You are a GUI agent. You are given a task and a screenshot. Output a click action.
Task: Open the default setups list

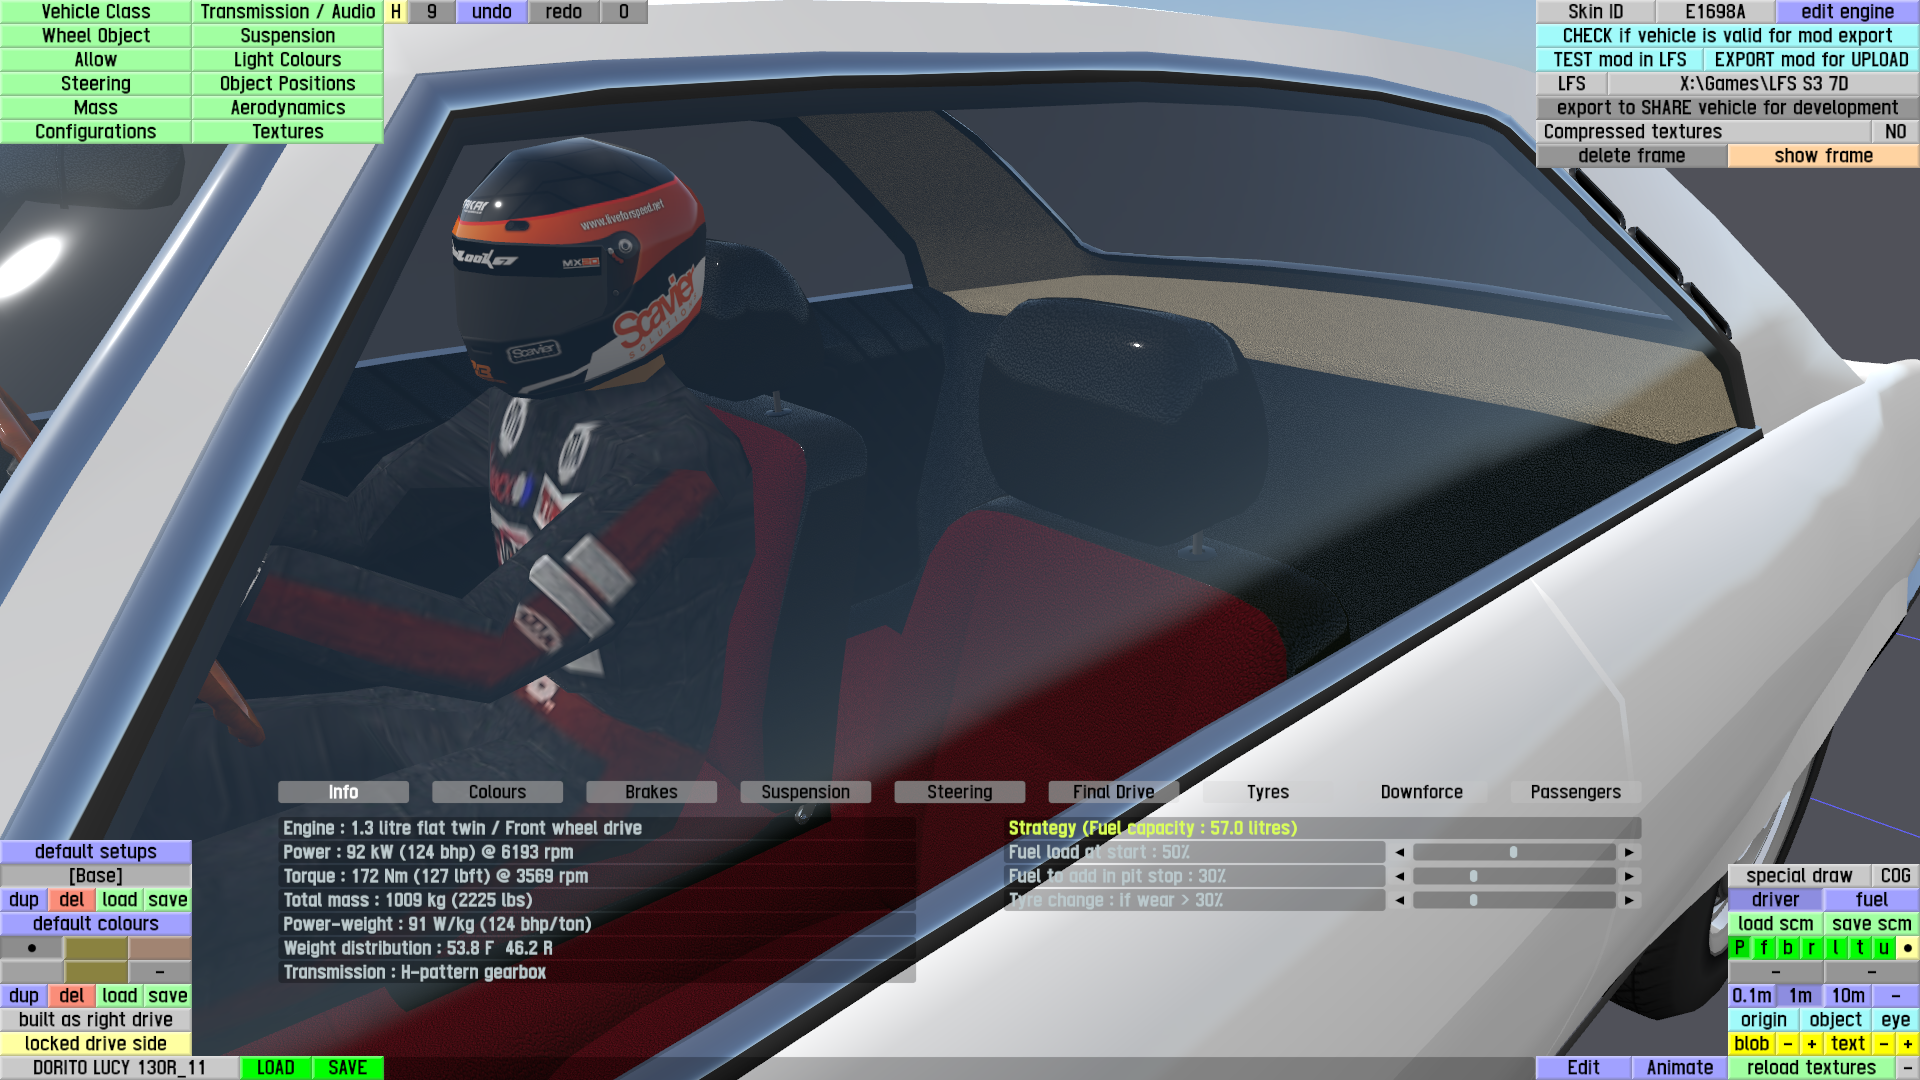96,852
